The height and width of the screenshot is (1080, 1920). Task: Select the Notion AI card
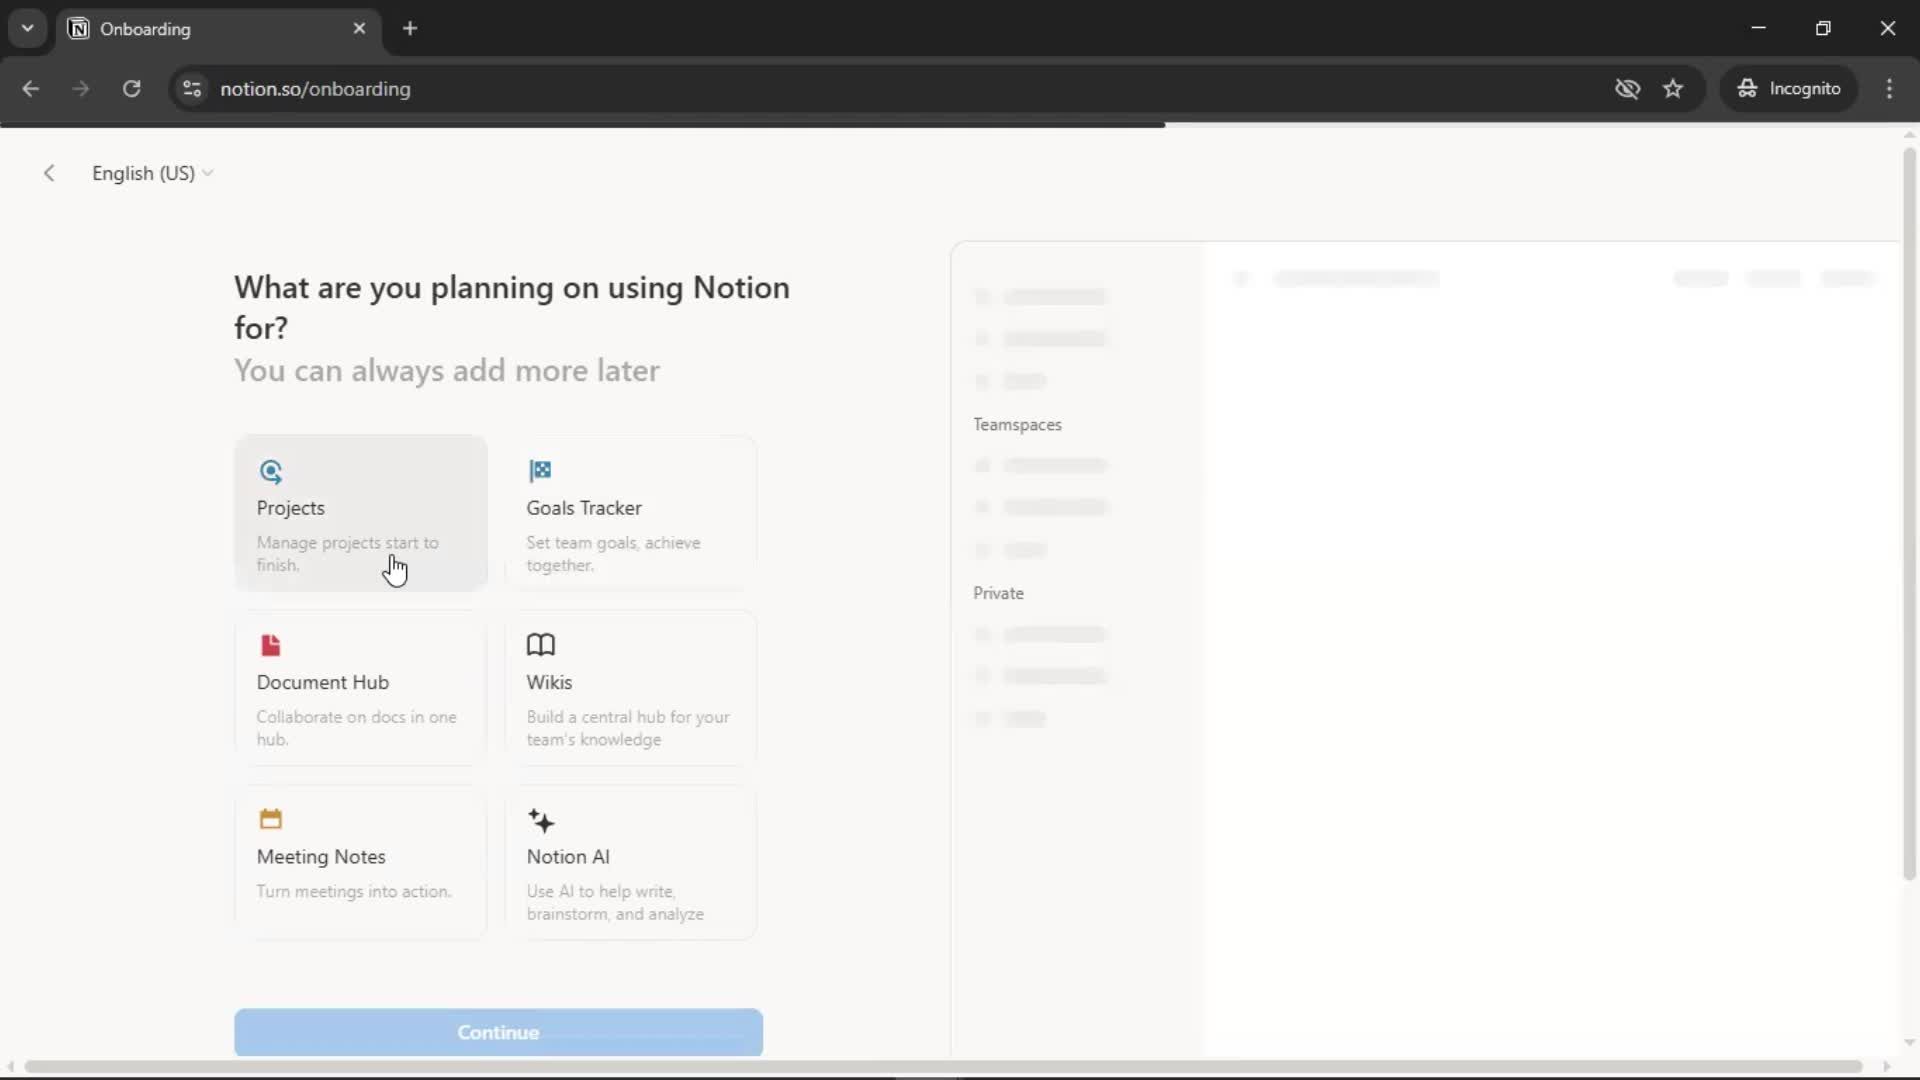coord(631,862)
